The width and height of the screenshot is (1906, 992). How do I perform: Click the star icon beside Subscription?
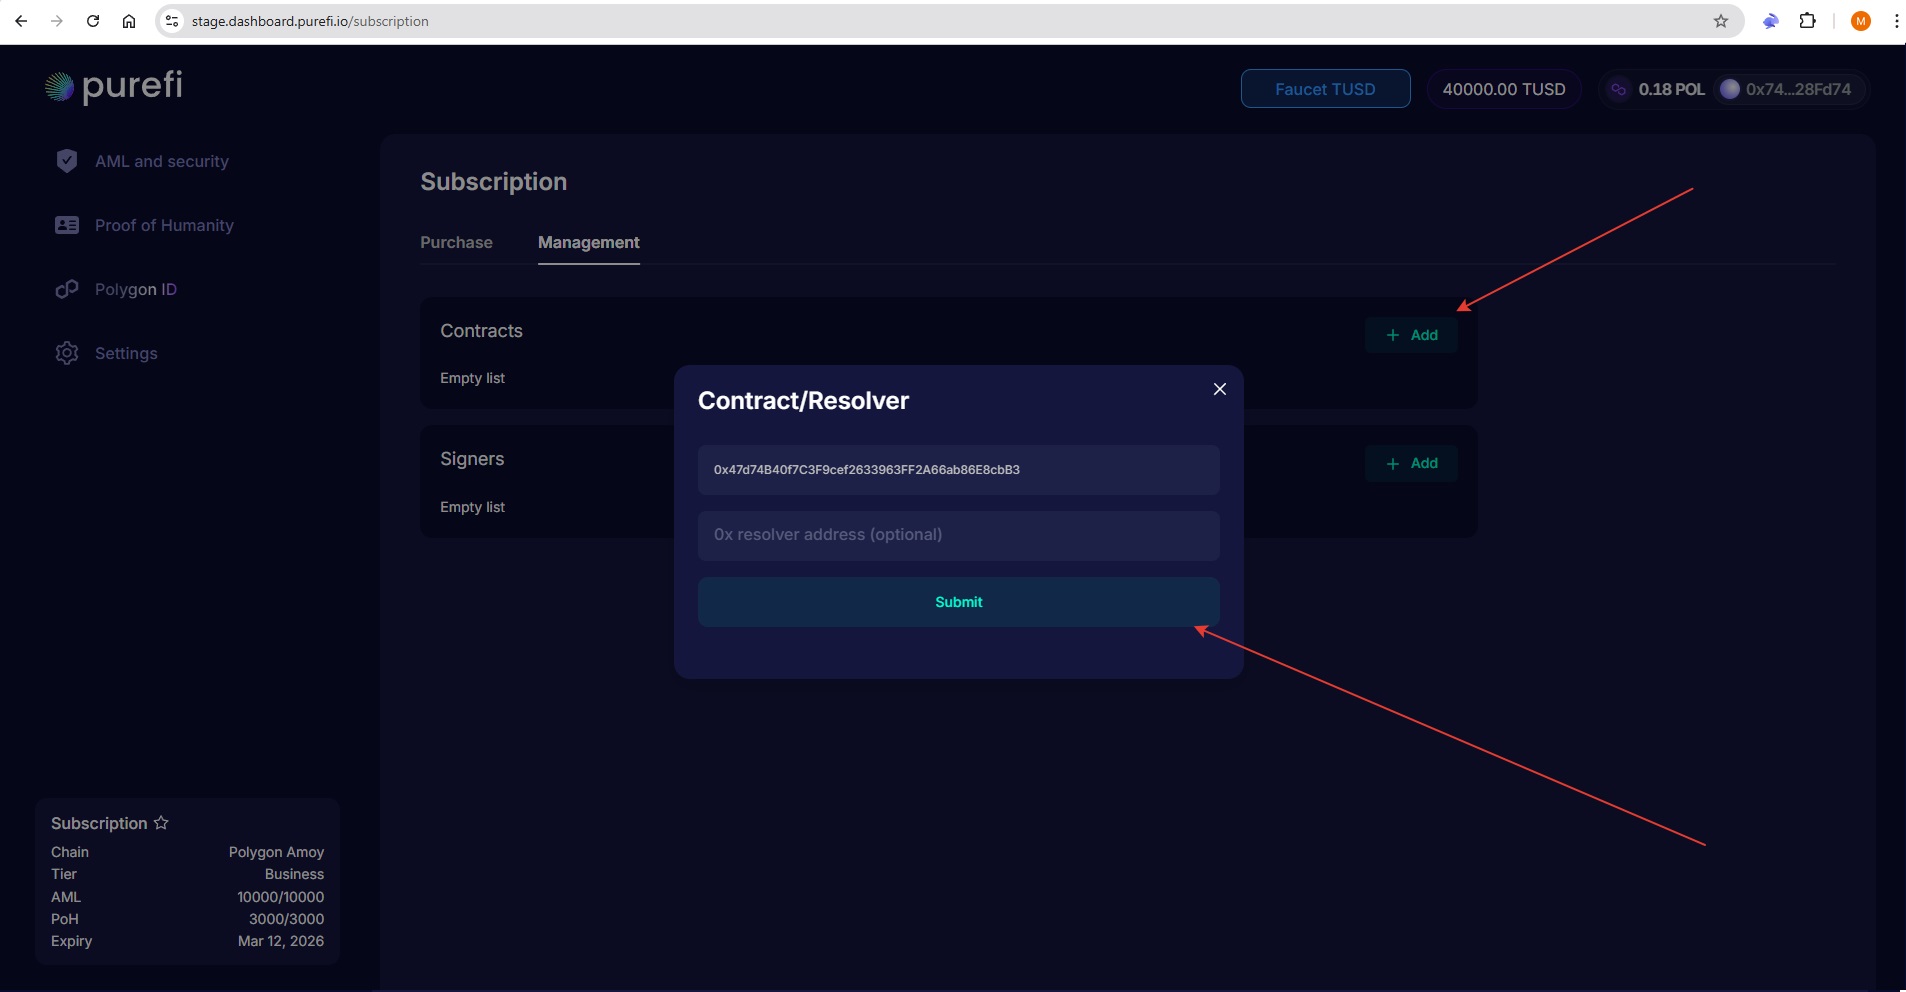tap(161, 823)
